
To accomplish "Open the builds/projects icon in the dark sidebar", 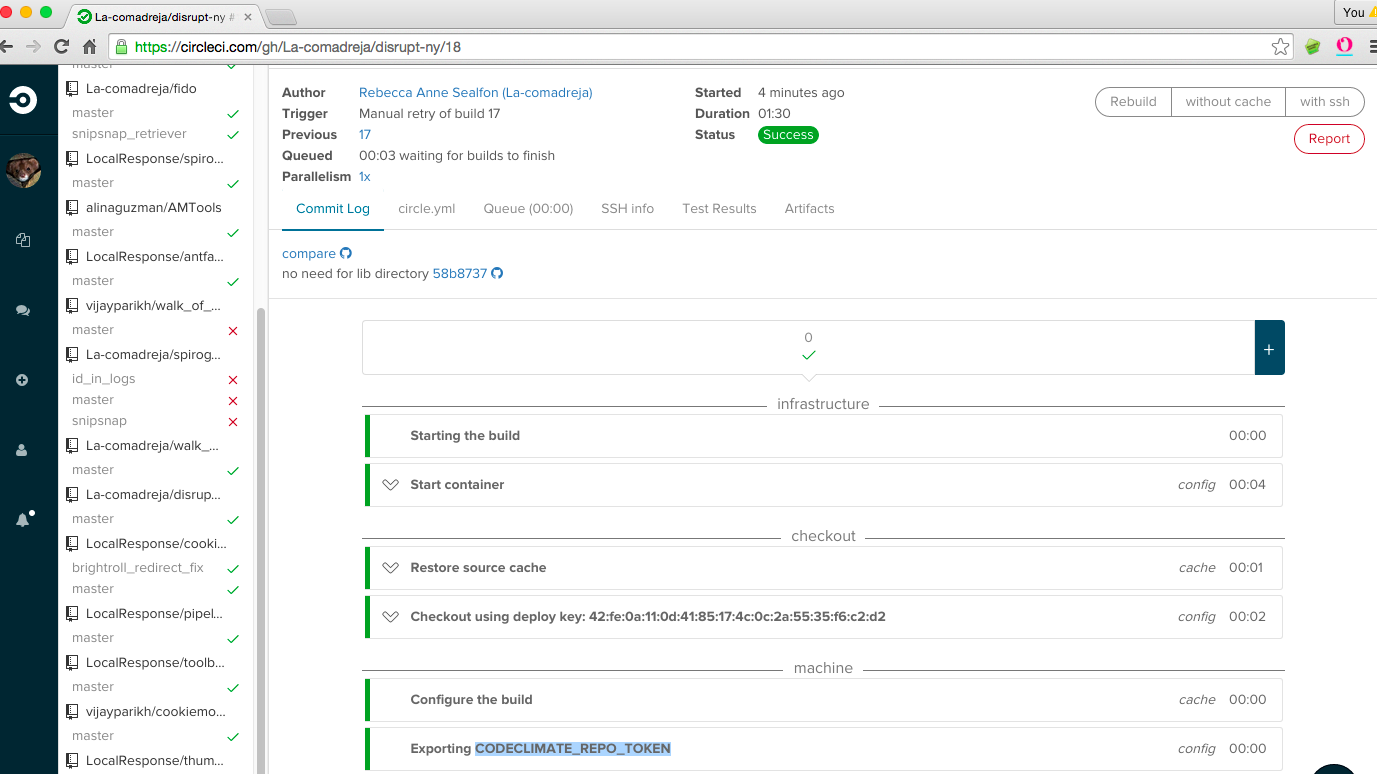I will [22, 240].
